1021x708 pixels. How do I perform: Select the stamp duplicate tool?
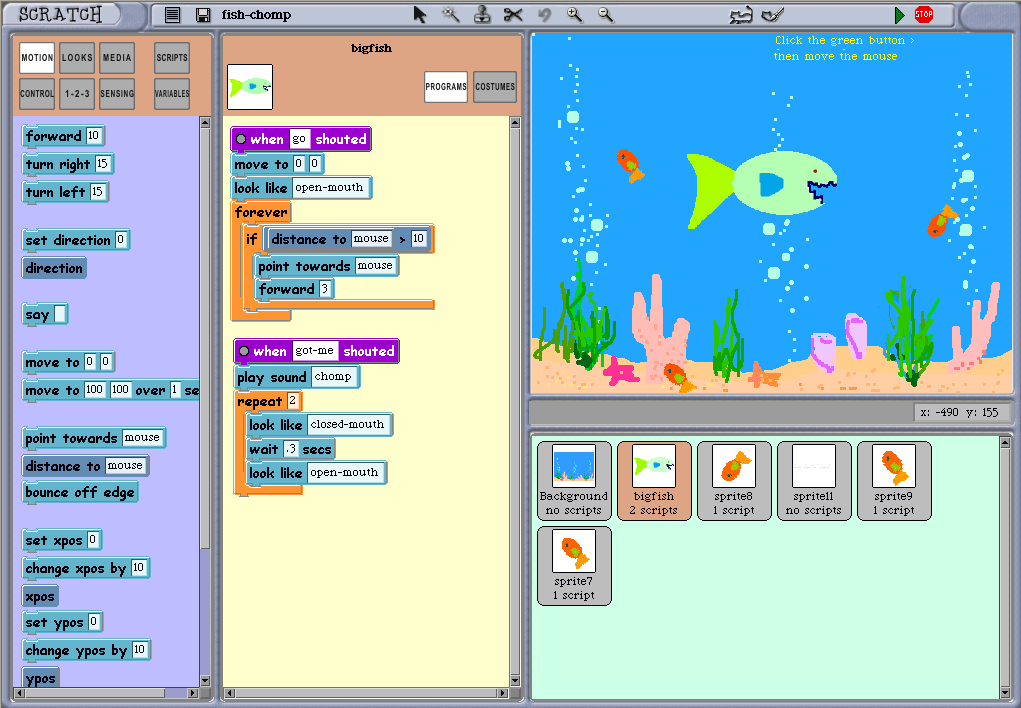click(x=482, y=14)
